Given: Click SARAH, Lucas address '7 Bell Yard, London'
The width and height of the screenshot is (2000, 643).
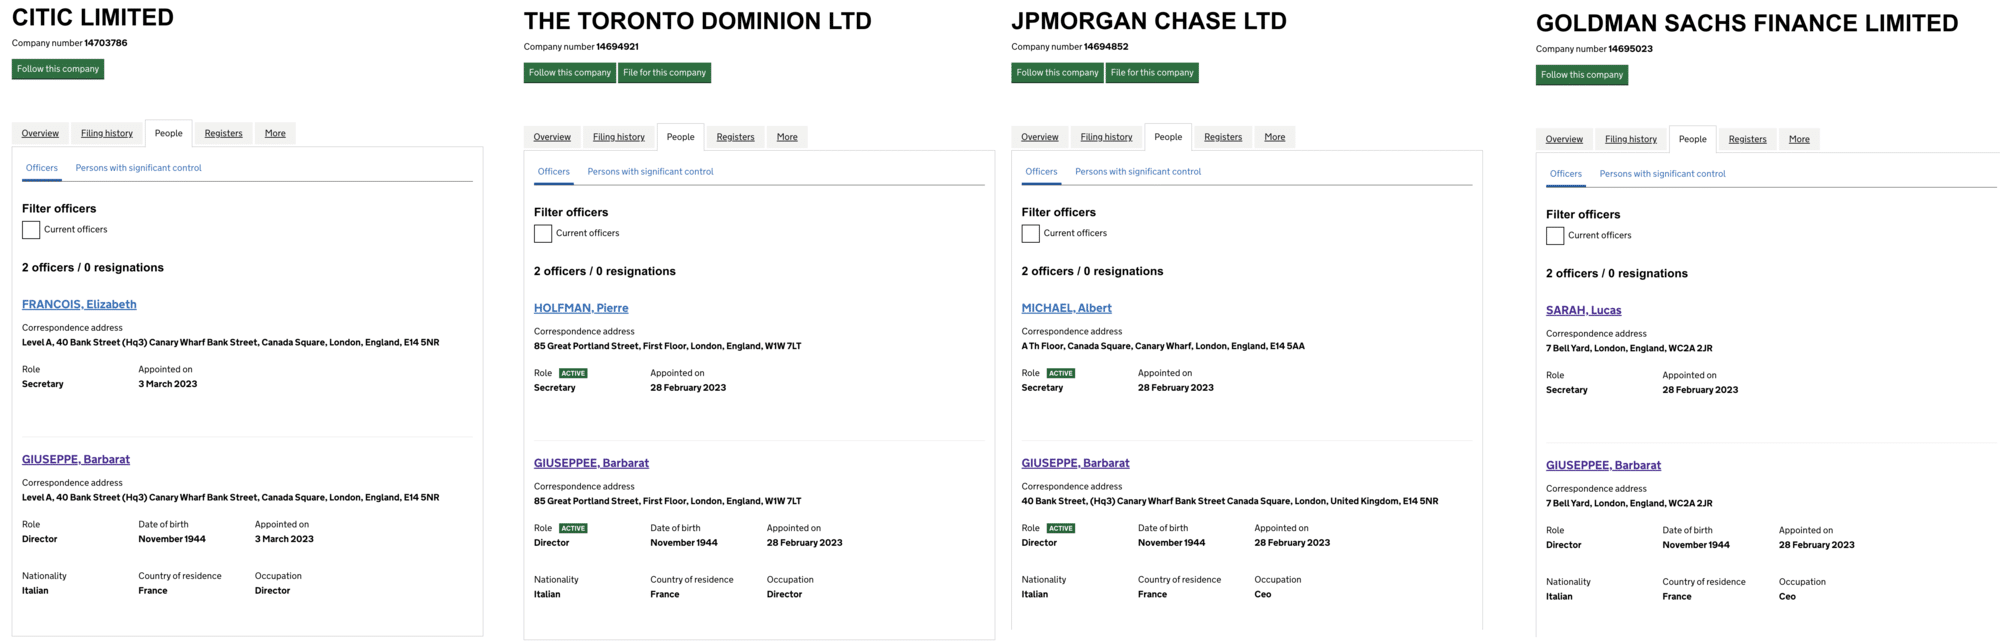Looking at the screenshot, I should point(1629,348).
